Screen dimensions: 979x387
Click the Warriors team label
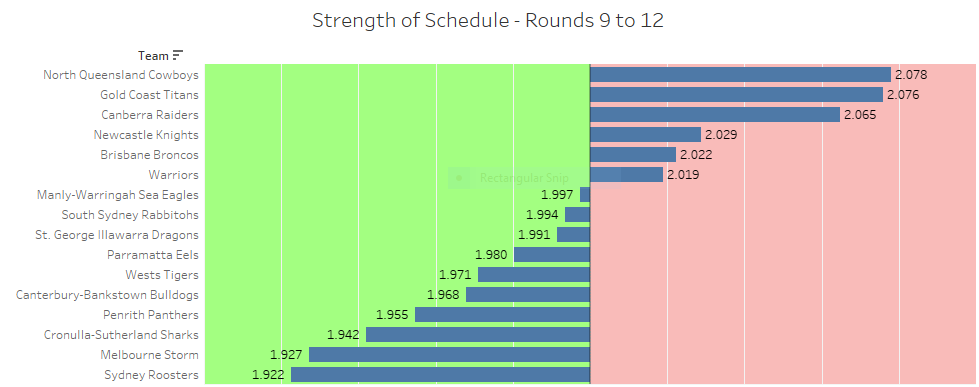pyautogui.click(x=174, y=175)
